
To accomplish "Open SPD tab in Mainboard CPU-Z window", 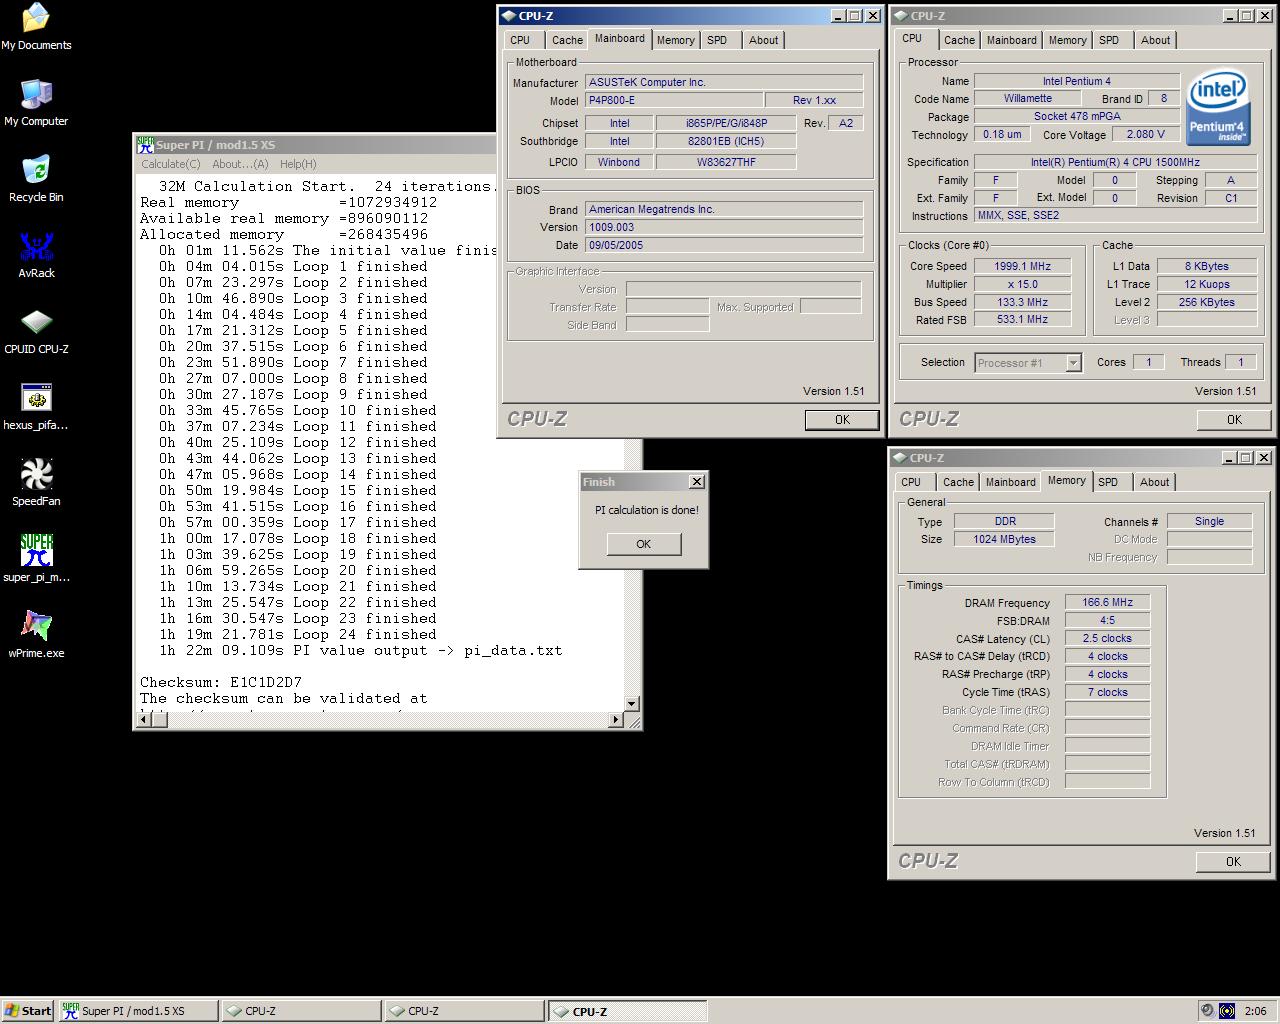I will coord(717,40).
